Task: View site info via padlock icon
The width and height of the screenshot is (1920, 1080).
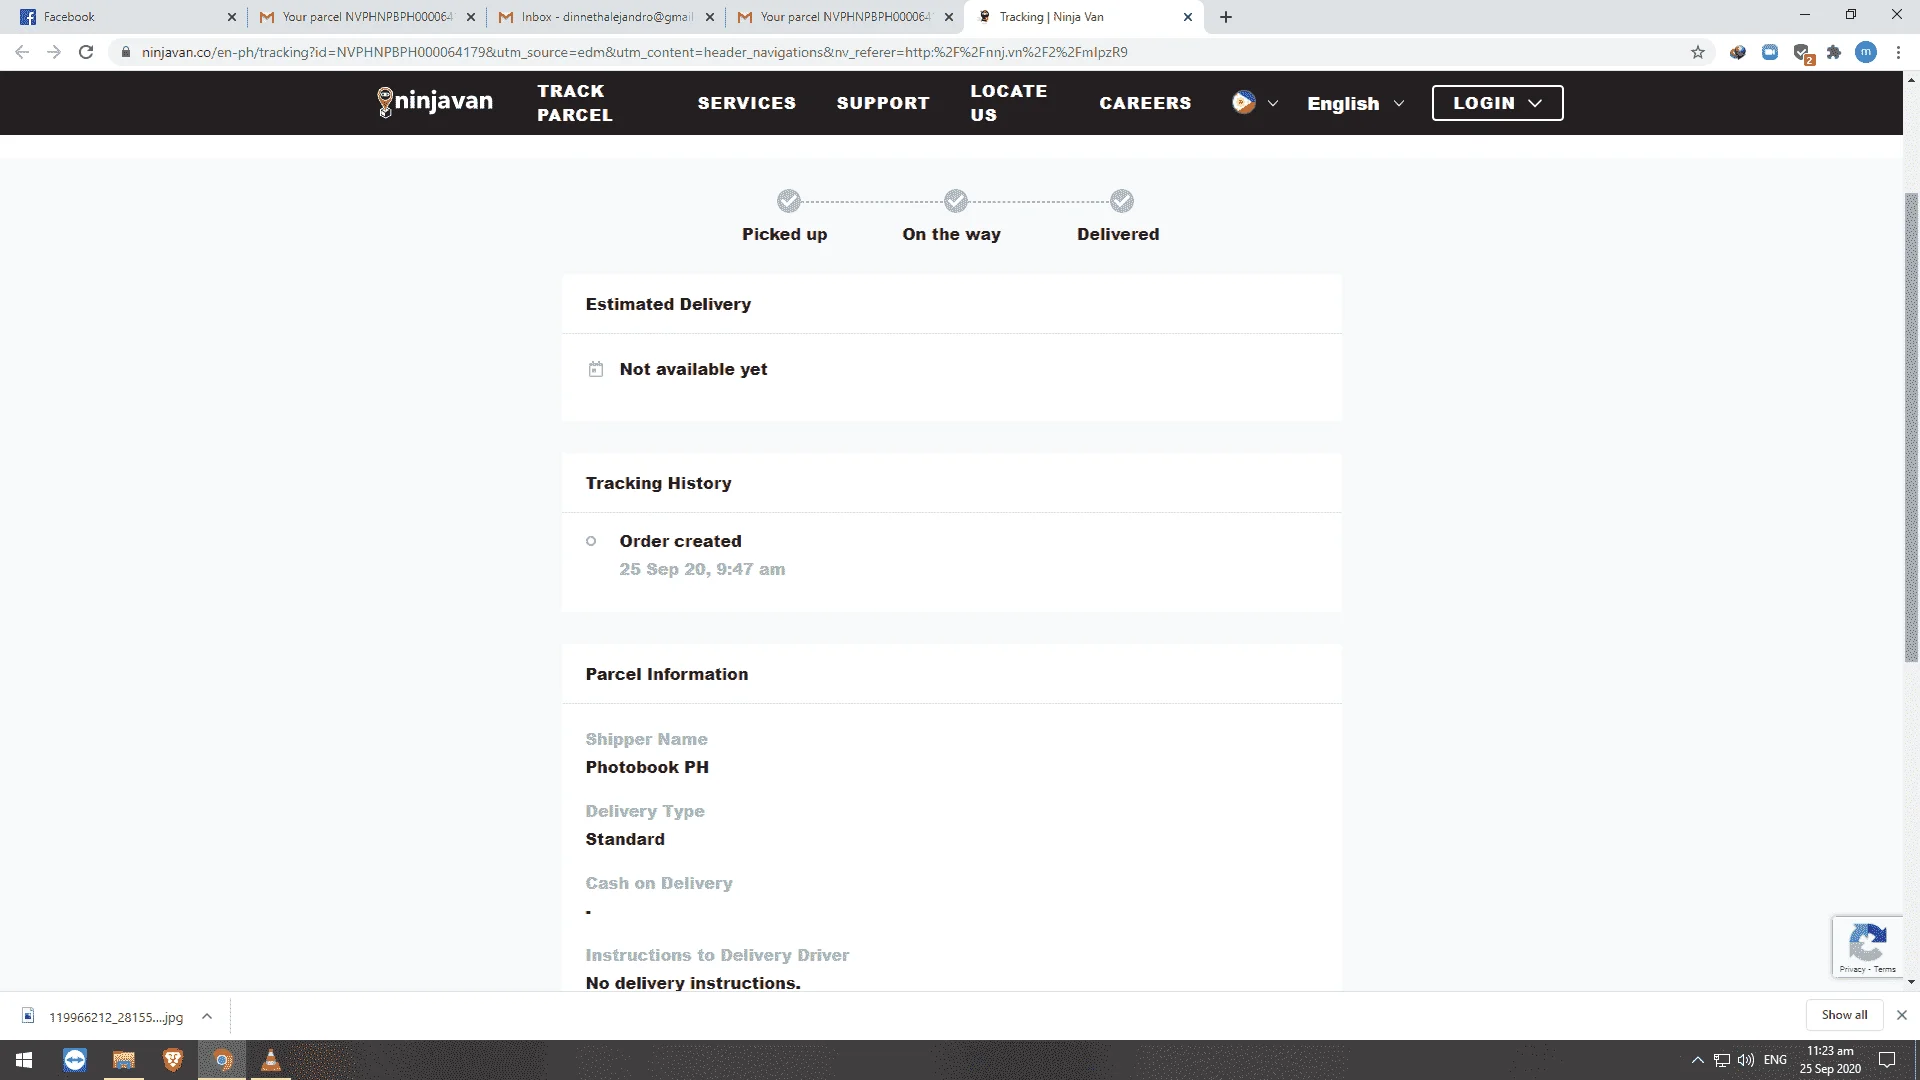Action: pyautogui.click(x=126, y=52)
